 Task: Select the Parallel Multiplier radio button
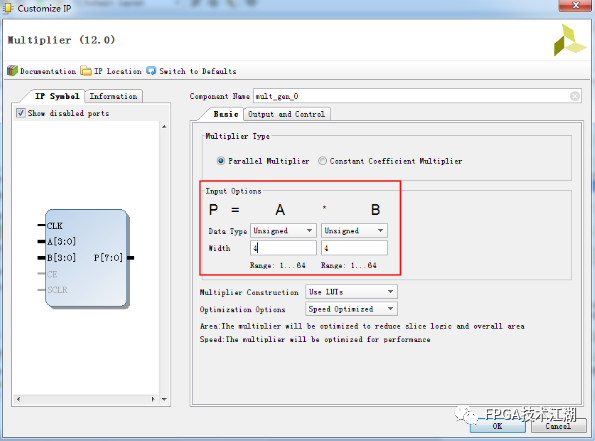pyautogui.click(x=221, y=161)
